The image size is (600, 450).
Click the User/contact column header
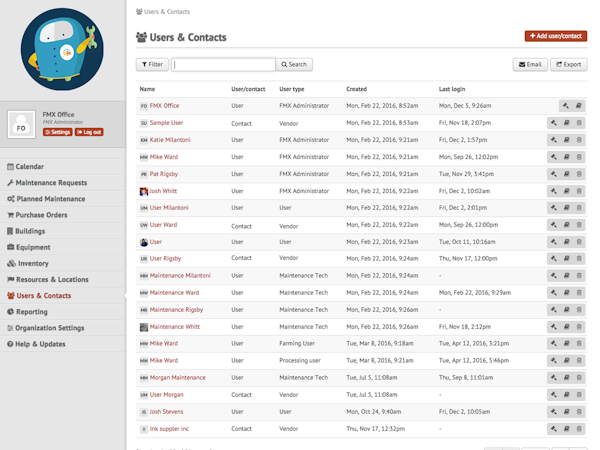(x=248, y=89)
